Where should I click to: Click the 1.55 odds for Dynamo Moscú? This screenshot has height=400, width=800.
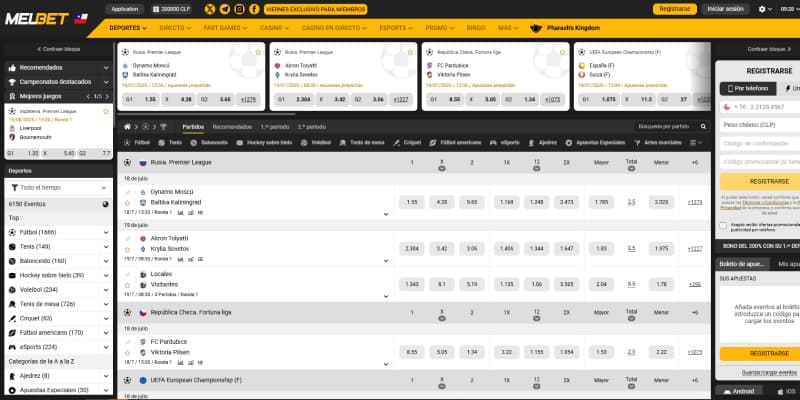click(x=412, y=202)
